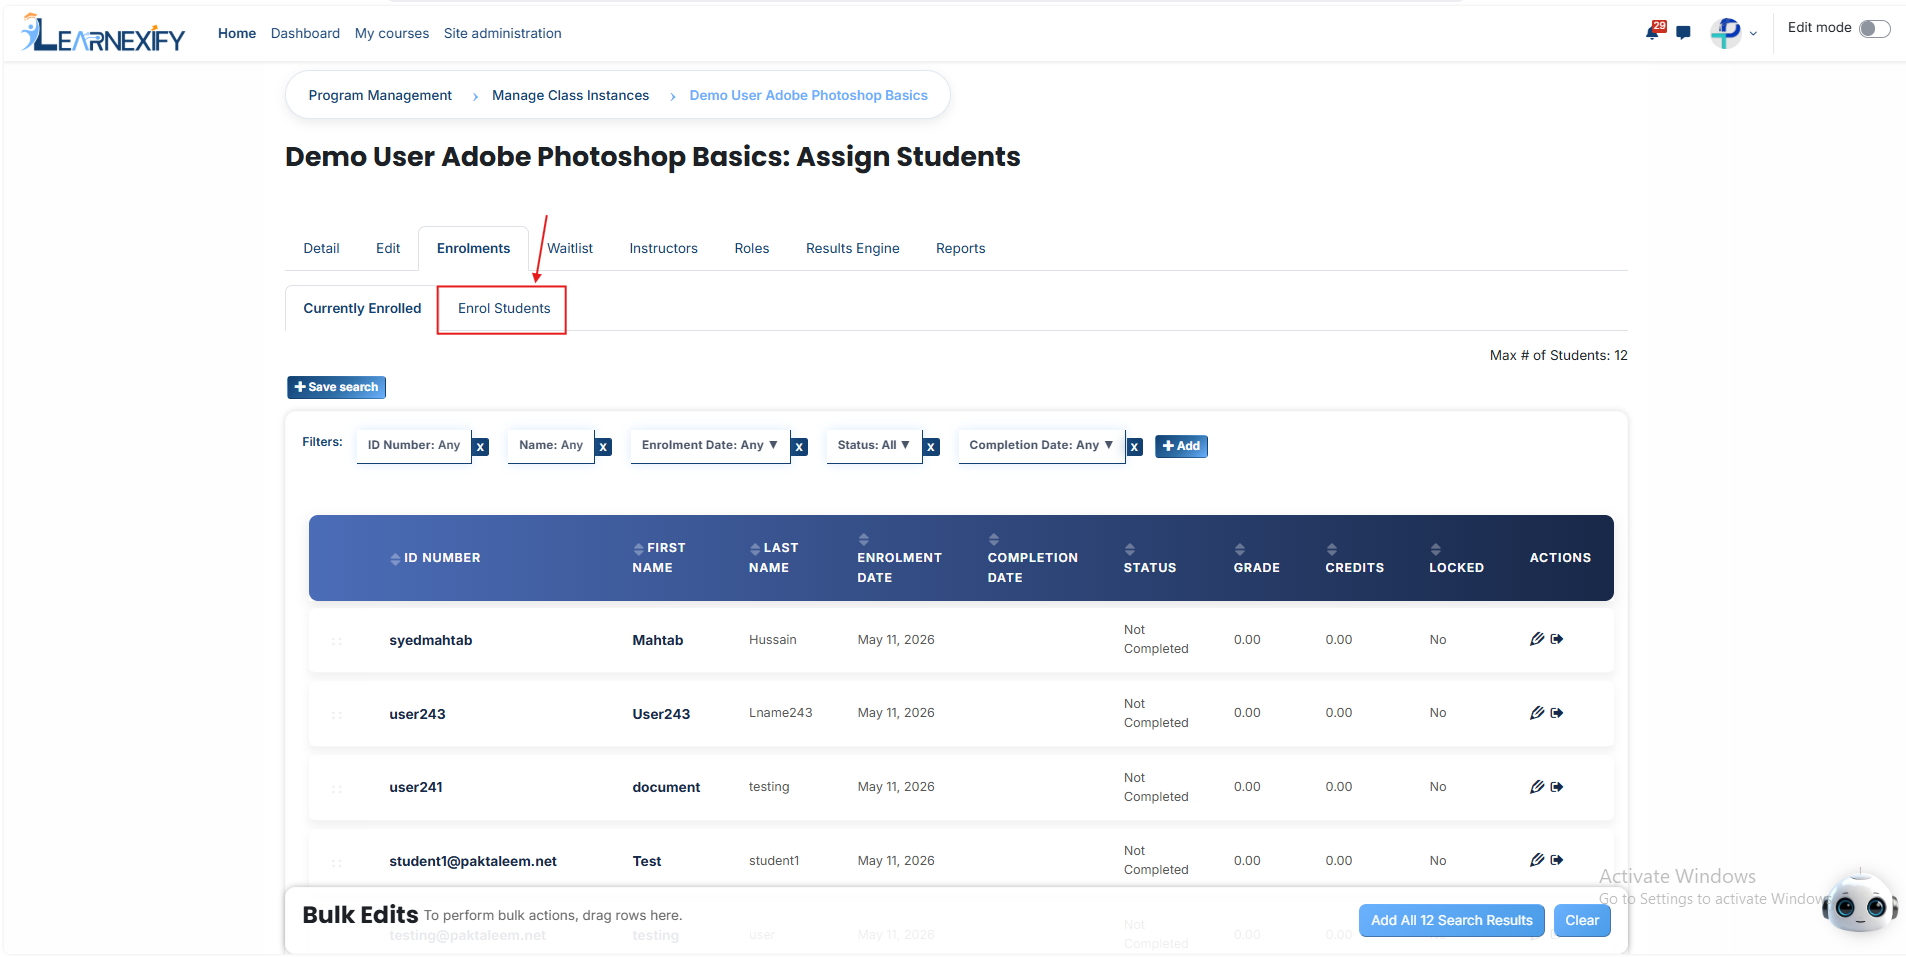Click the Add filter button
The image size is (1906, 957).
pyautogui.click(x=1181, y=446)
